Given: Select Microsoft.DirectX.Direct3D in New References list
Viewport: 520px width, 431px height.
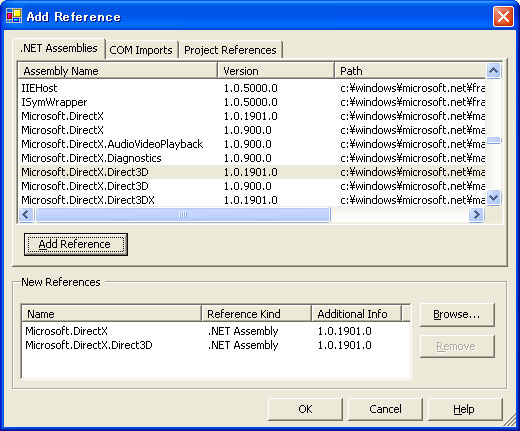Looking at the screenshot, I should [x=216, y=345].
